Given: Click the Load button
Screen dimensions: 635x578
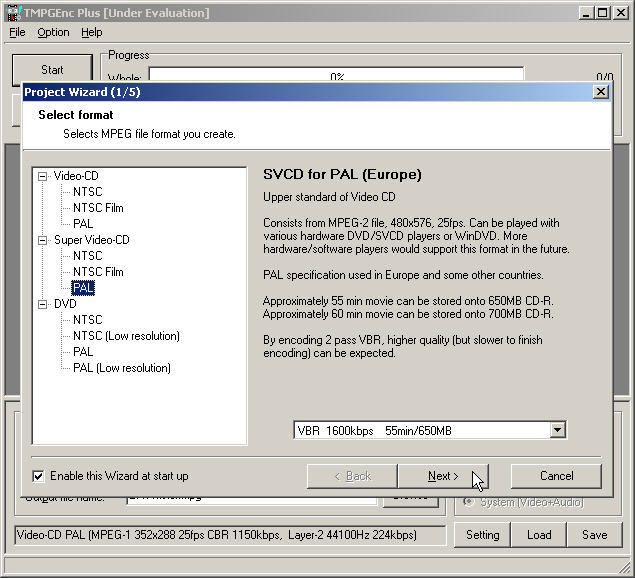Looking at the screenshot, I should pyautogui.click(x=539, y=535).
